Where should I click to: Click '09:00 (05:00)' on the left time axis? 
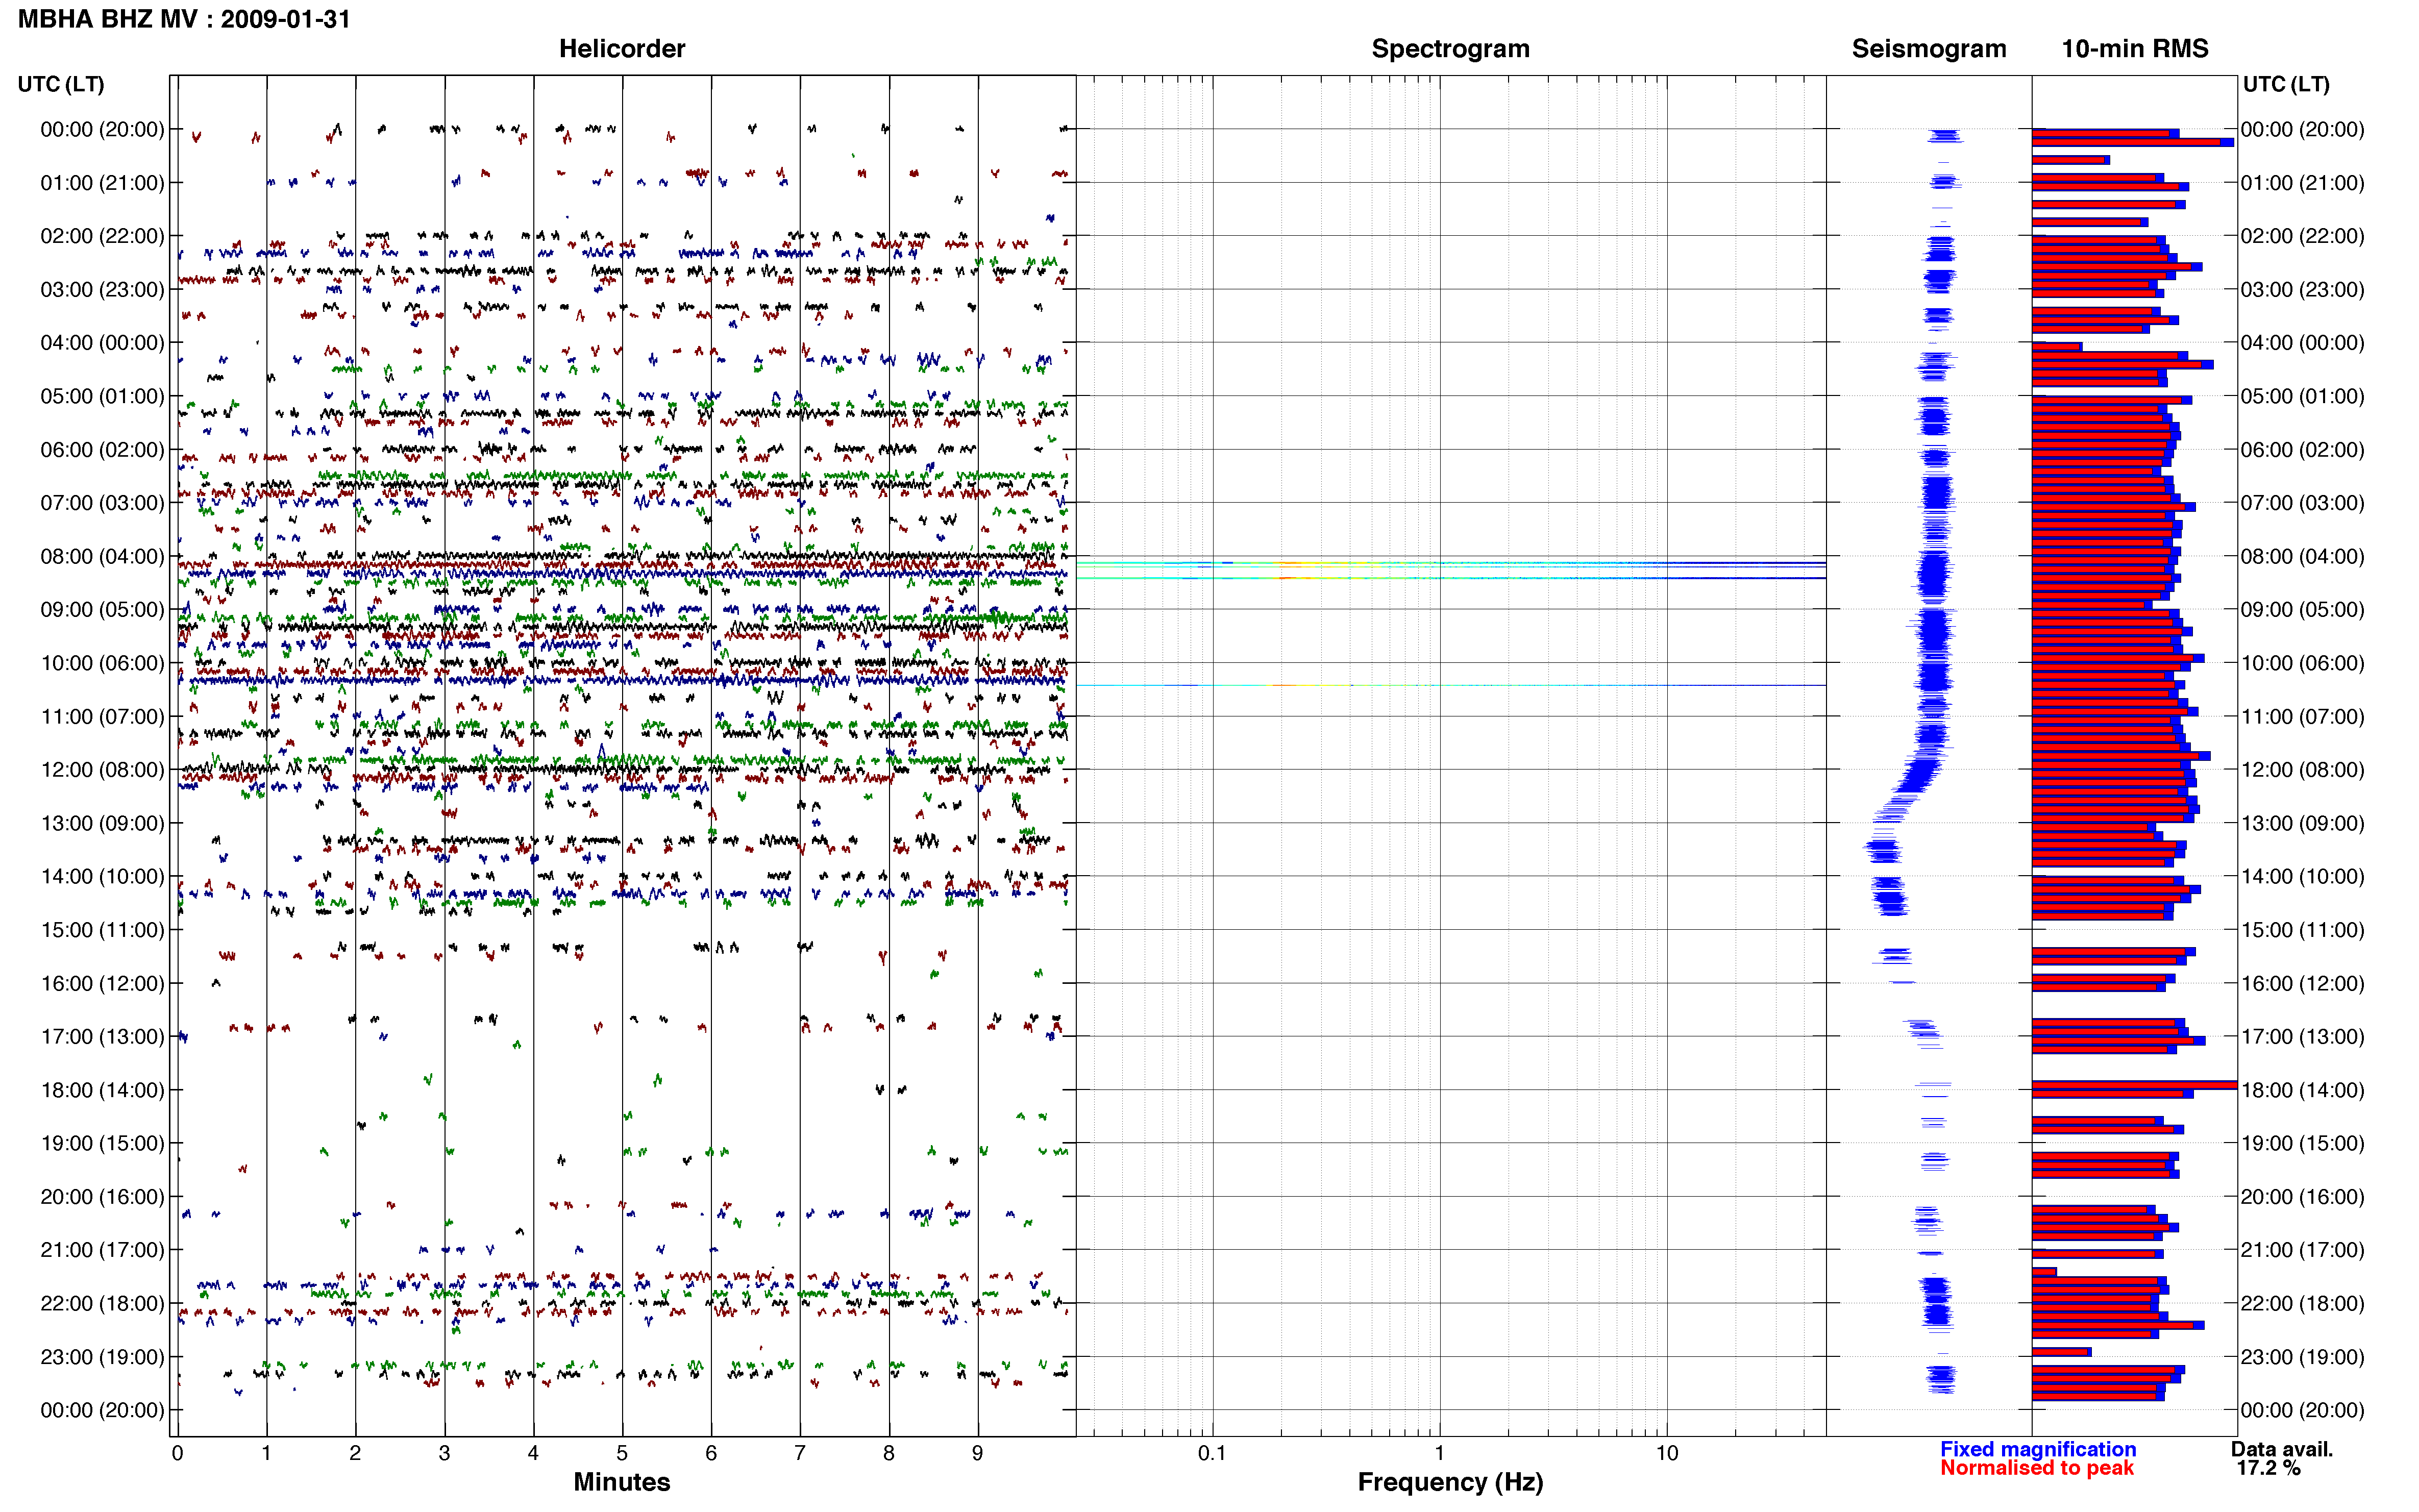102,610
